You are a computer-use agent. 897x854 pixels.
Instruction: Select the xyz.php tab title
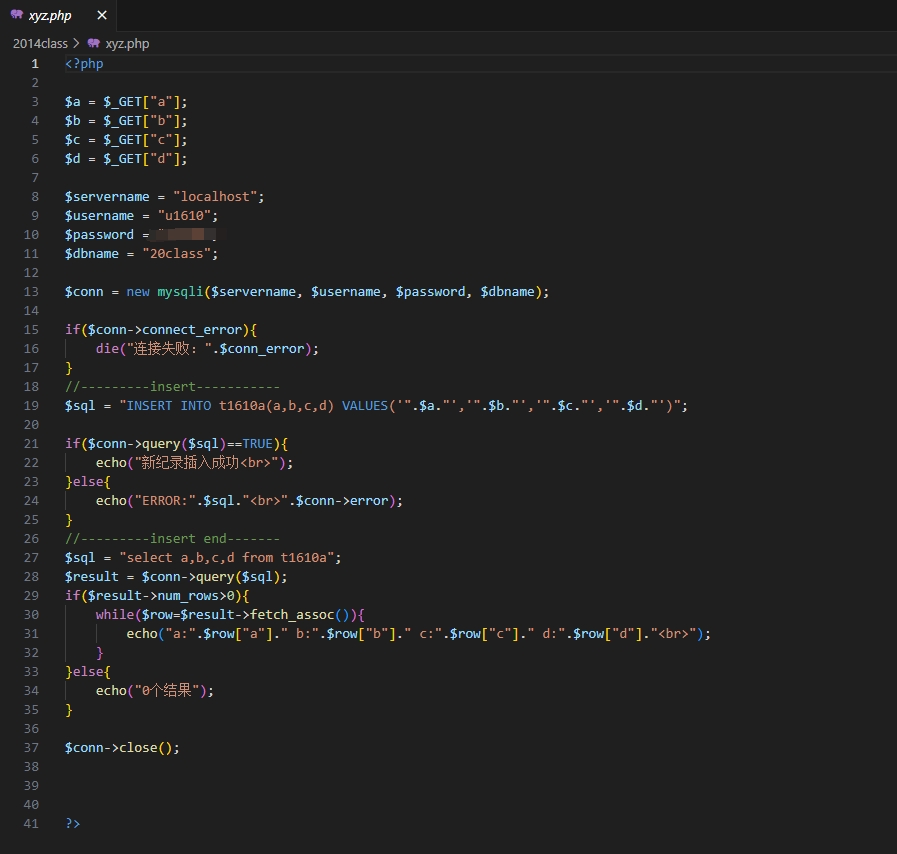pyautogui.click(x=50, y=16)
